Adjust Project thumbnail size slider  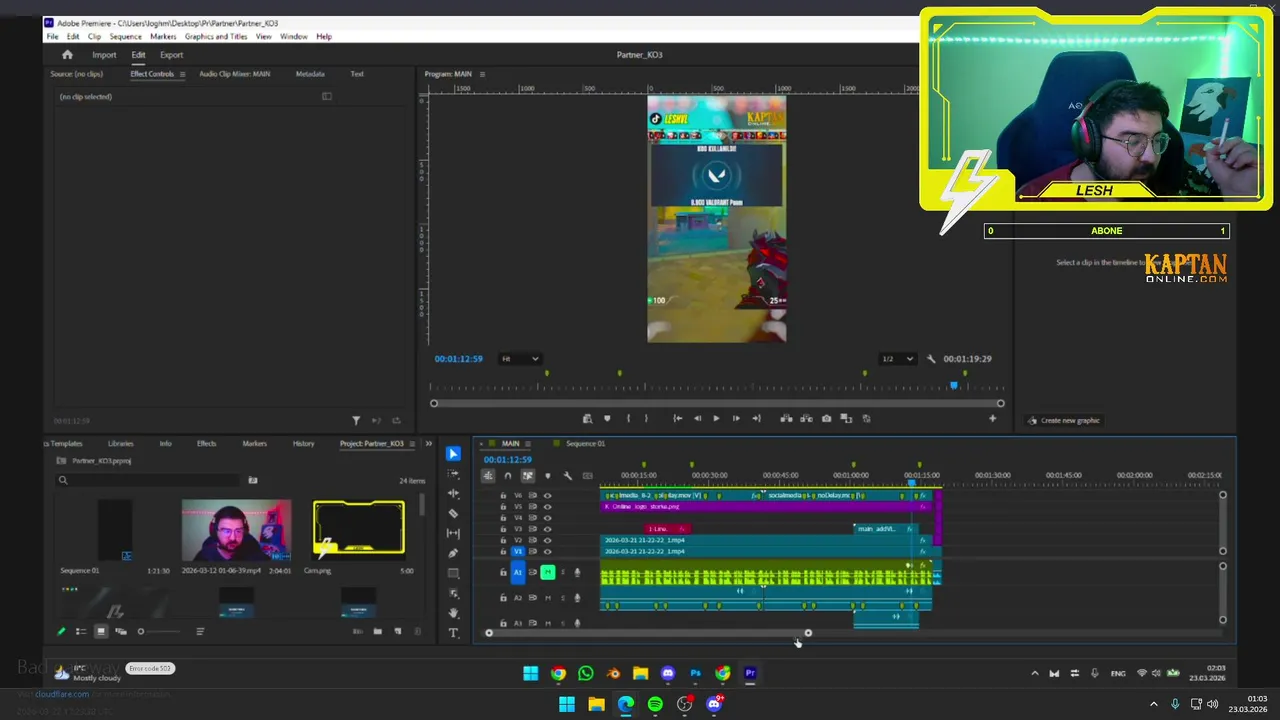click(160, 632)
